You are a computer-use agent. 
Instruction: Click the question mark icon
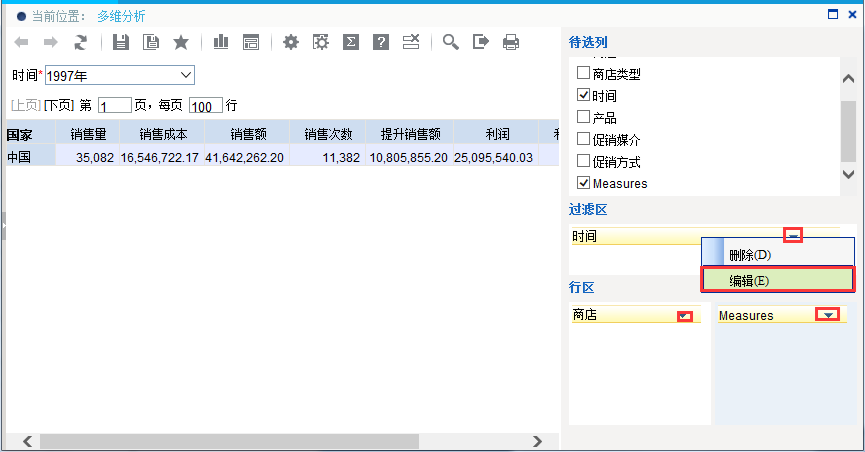[x=381, y=42]
